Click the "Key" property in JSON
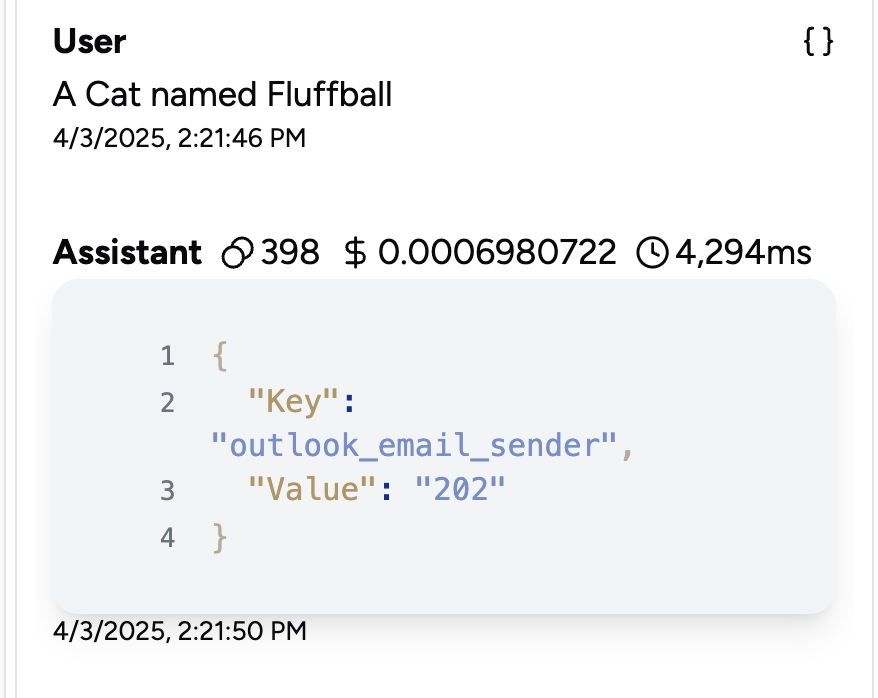The image size is (878, 698). 293,402
